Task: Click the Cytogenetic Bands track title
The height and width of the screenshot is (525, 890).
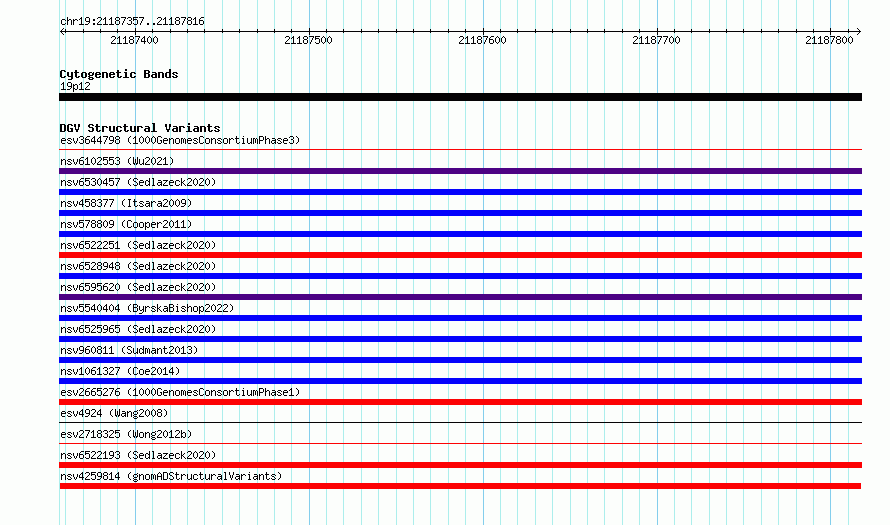Action: coord(119,74)
